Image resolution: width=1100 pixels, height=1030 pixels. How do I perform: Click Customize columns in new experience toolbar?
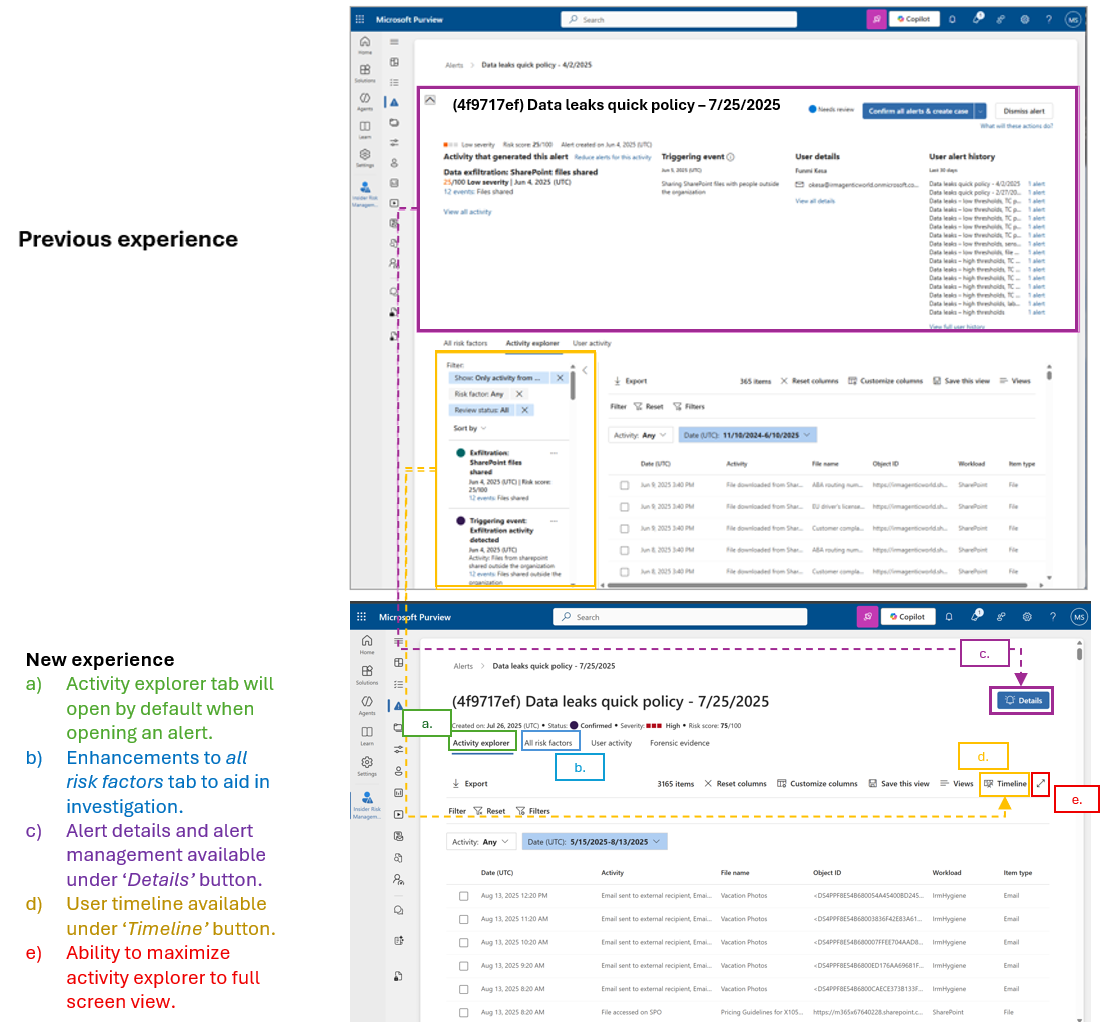[x=817, y=784]
